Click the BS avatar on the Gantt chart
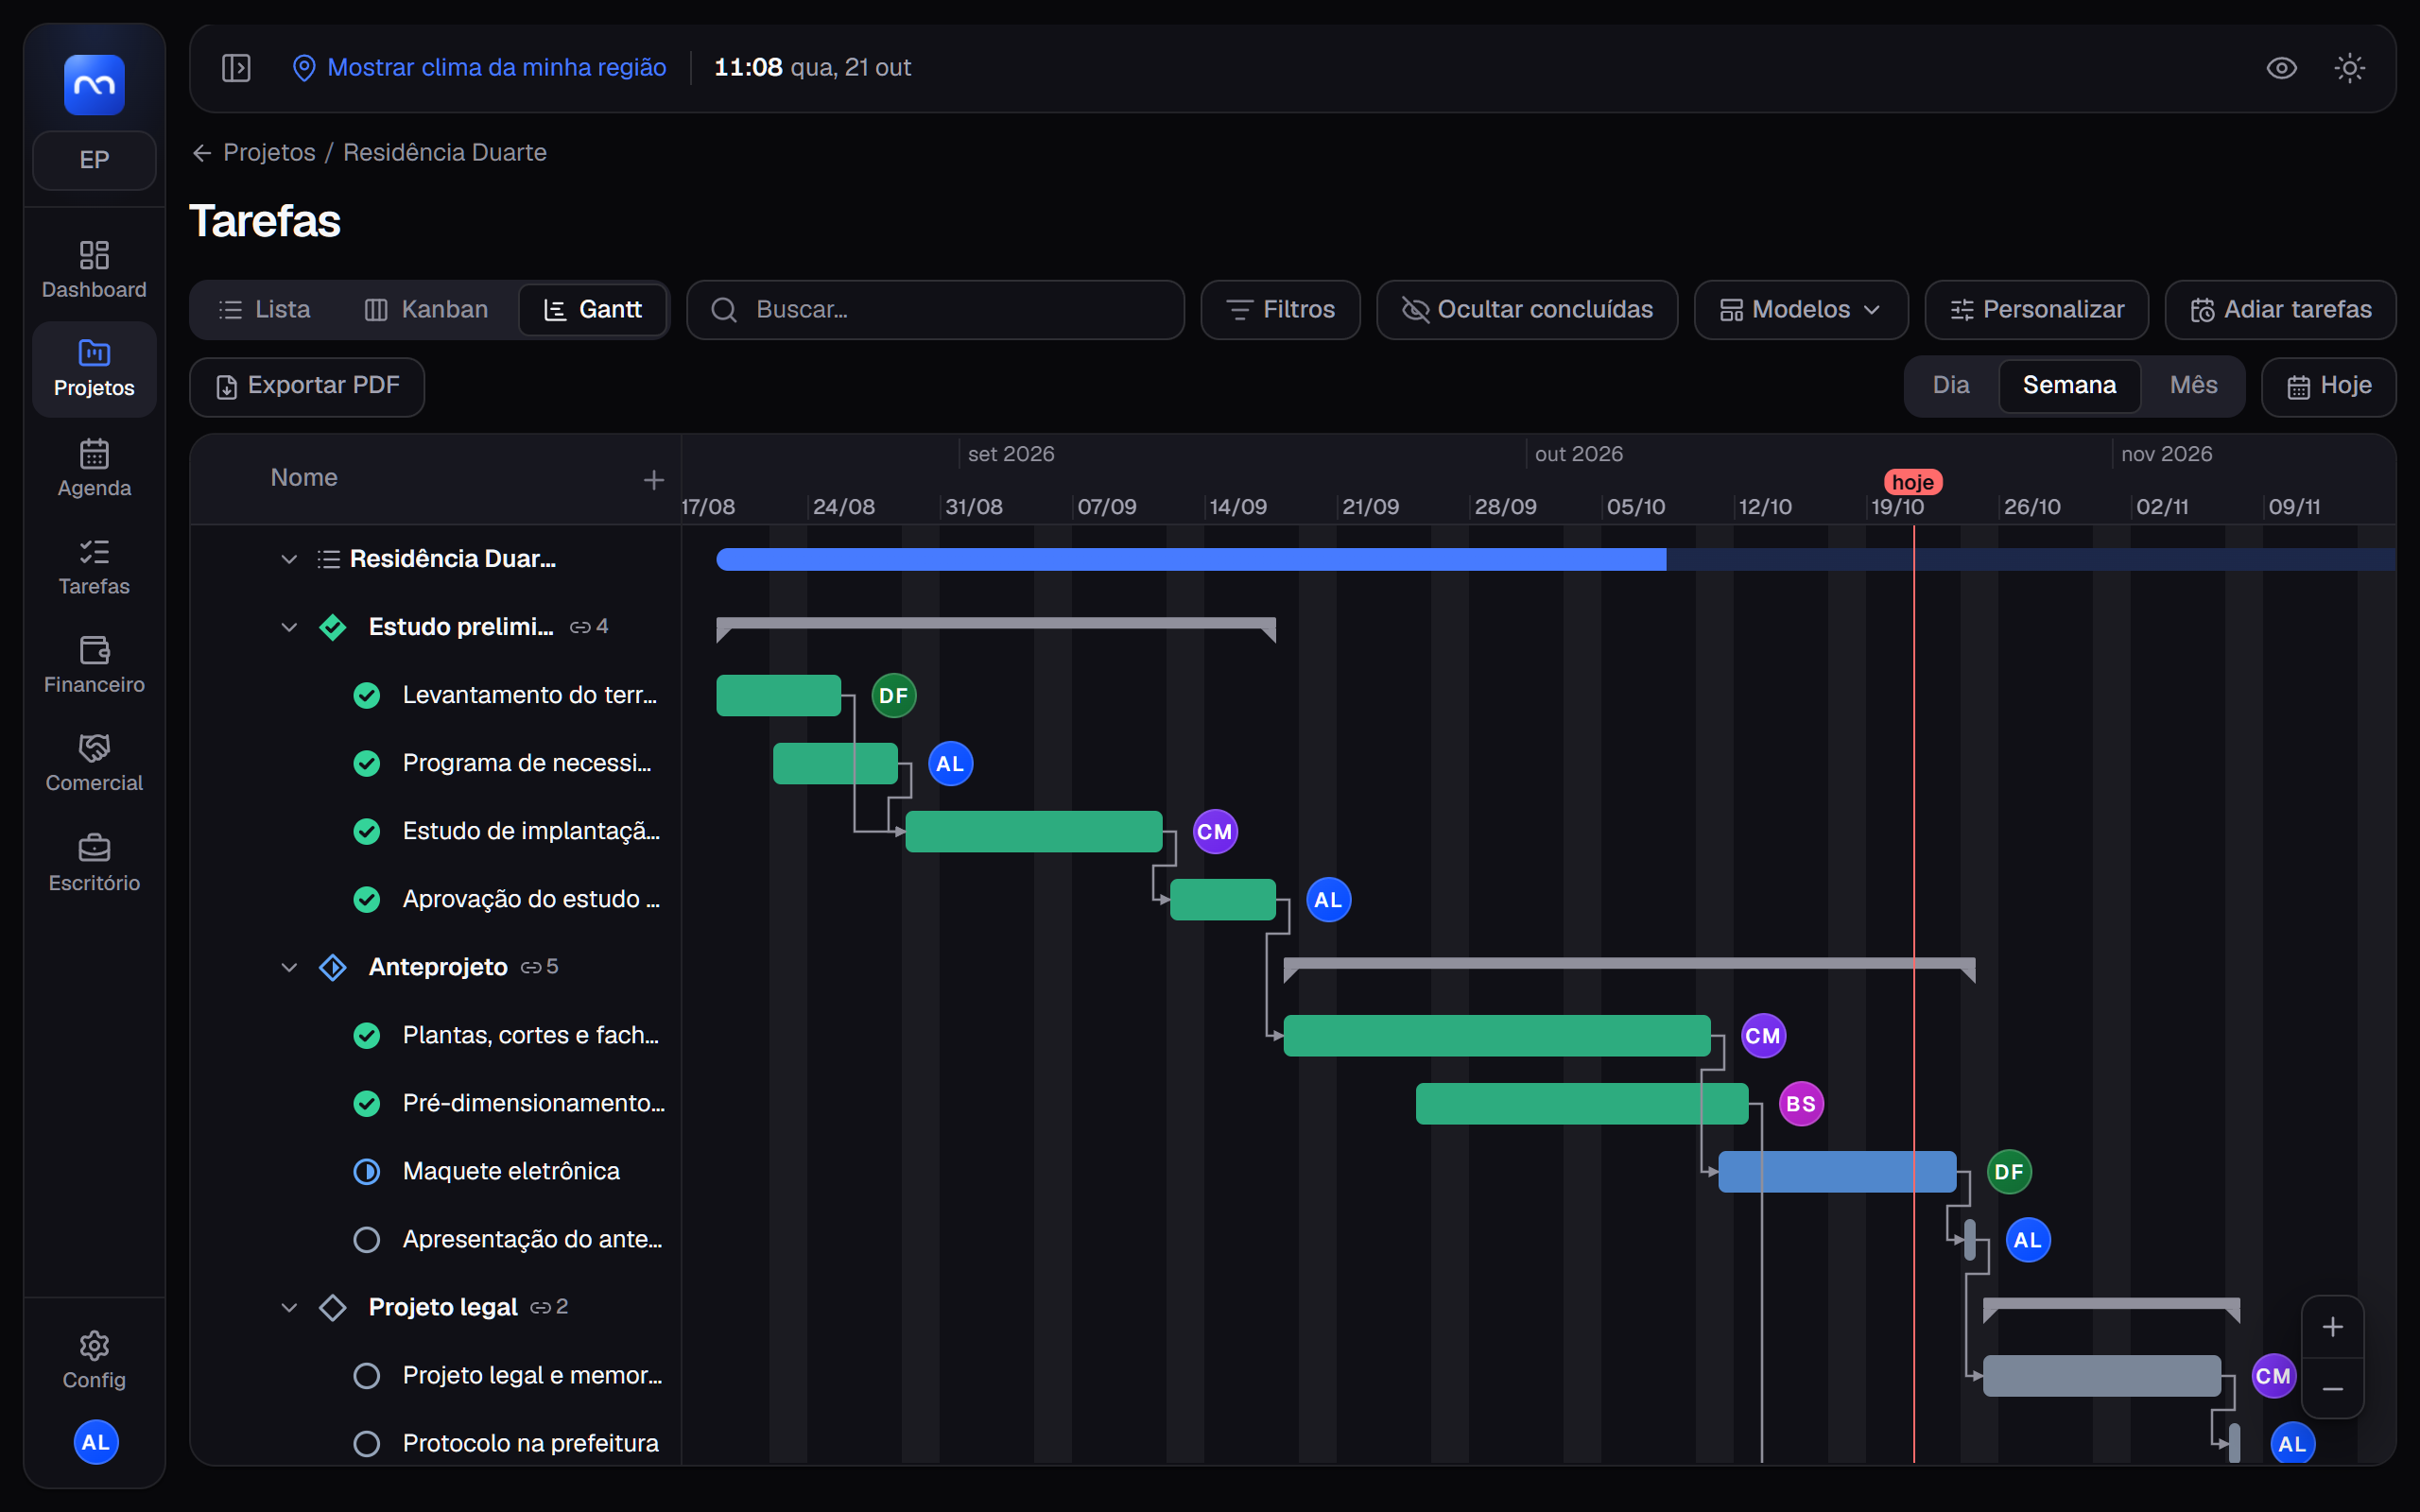 1801,1103
